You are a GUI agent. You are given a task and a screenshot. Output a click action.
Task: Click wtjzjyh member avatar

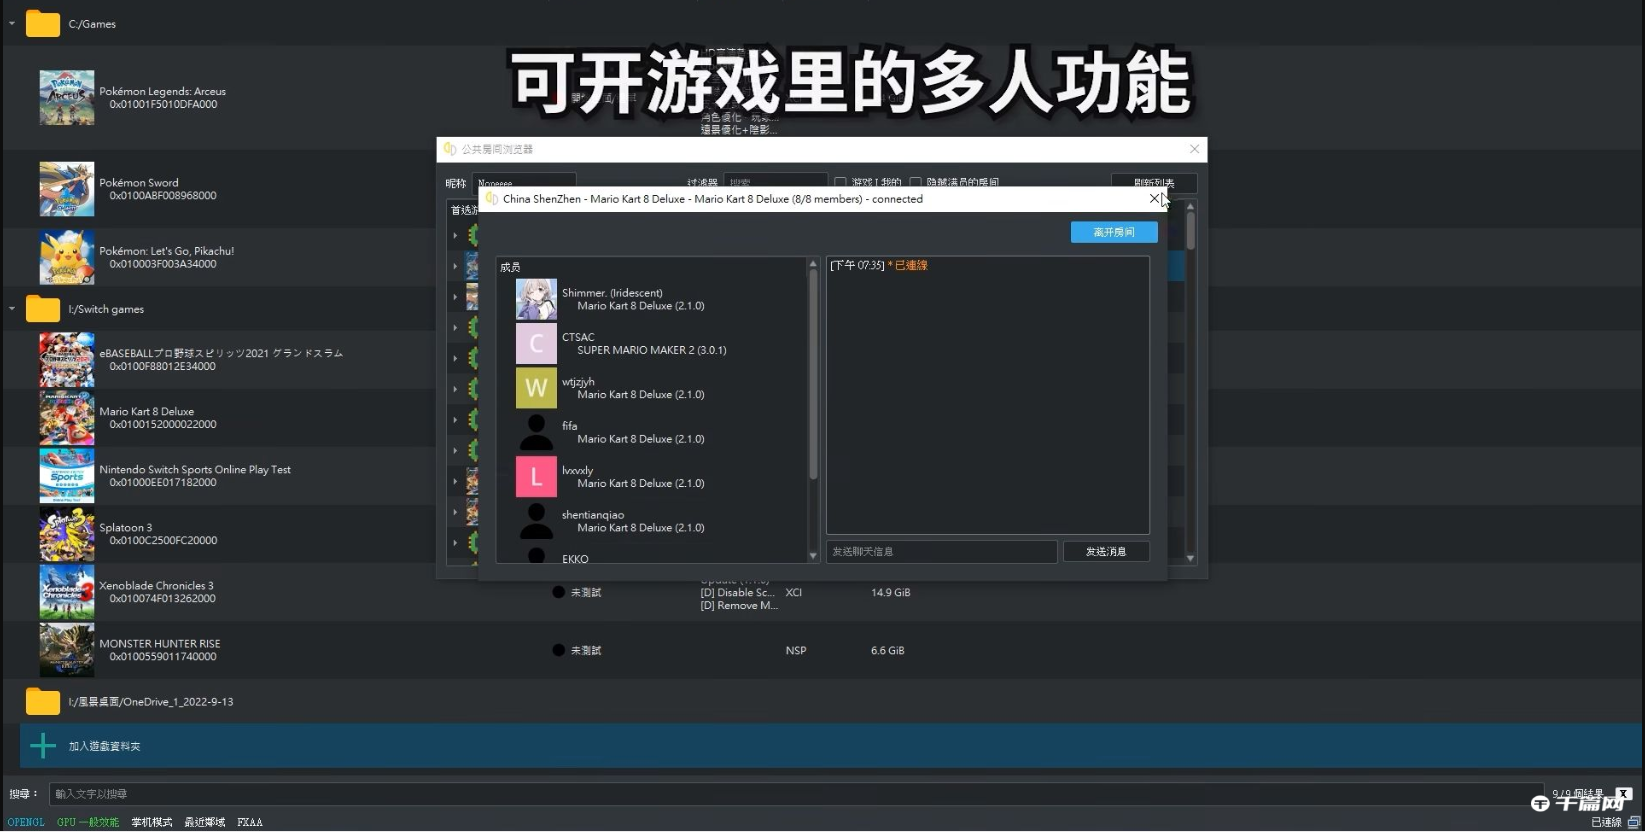(x=536, y=387)
